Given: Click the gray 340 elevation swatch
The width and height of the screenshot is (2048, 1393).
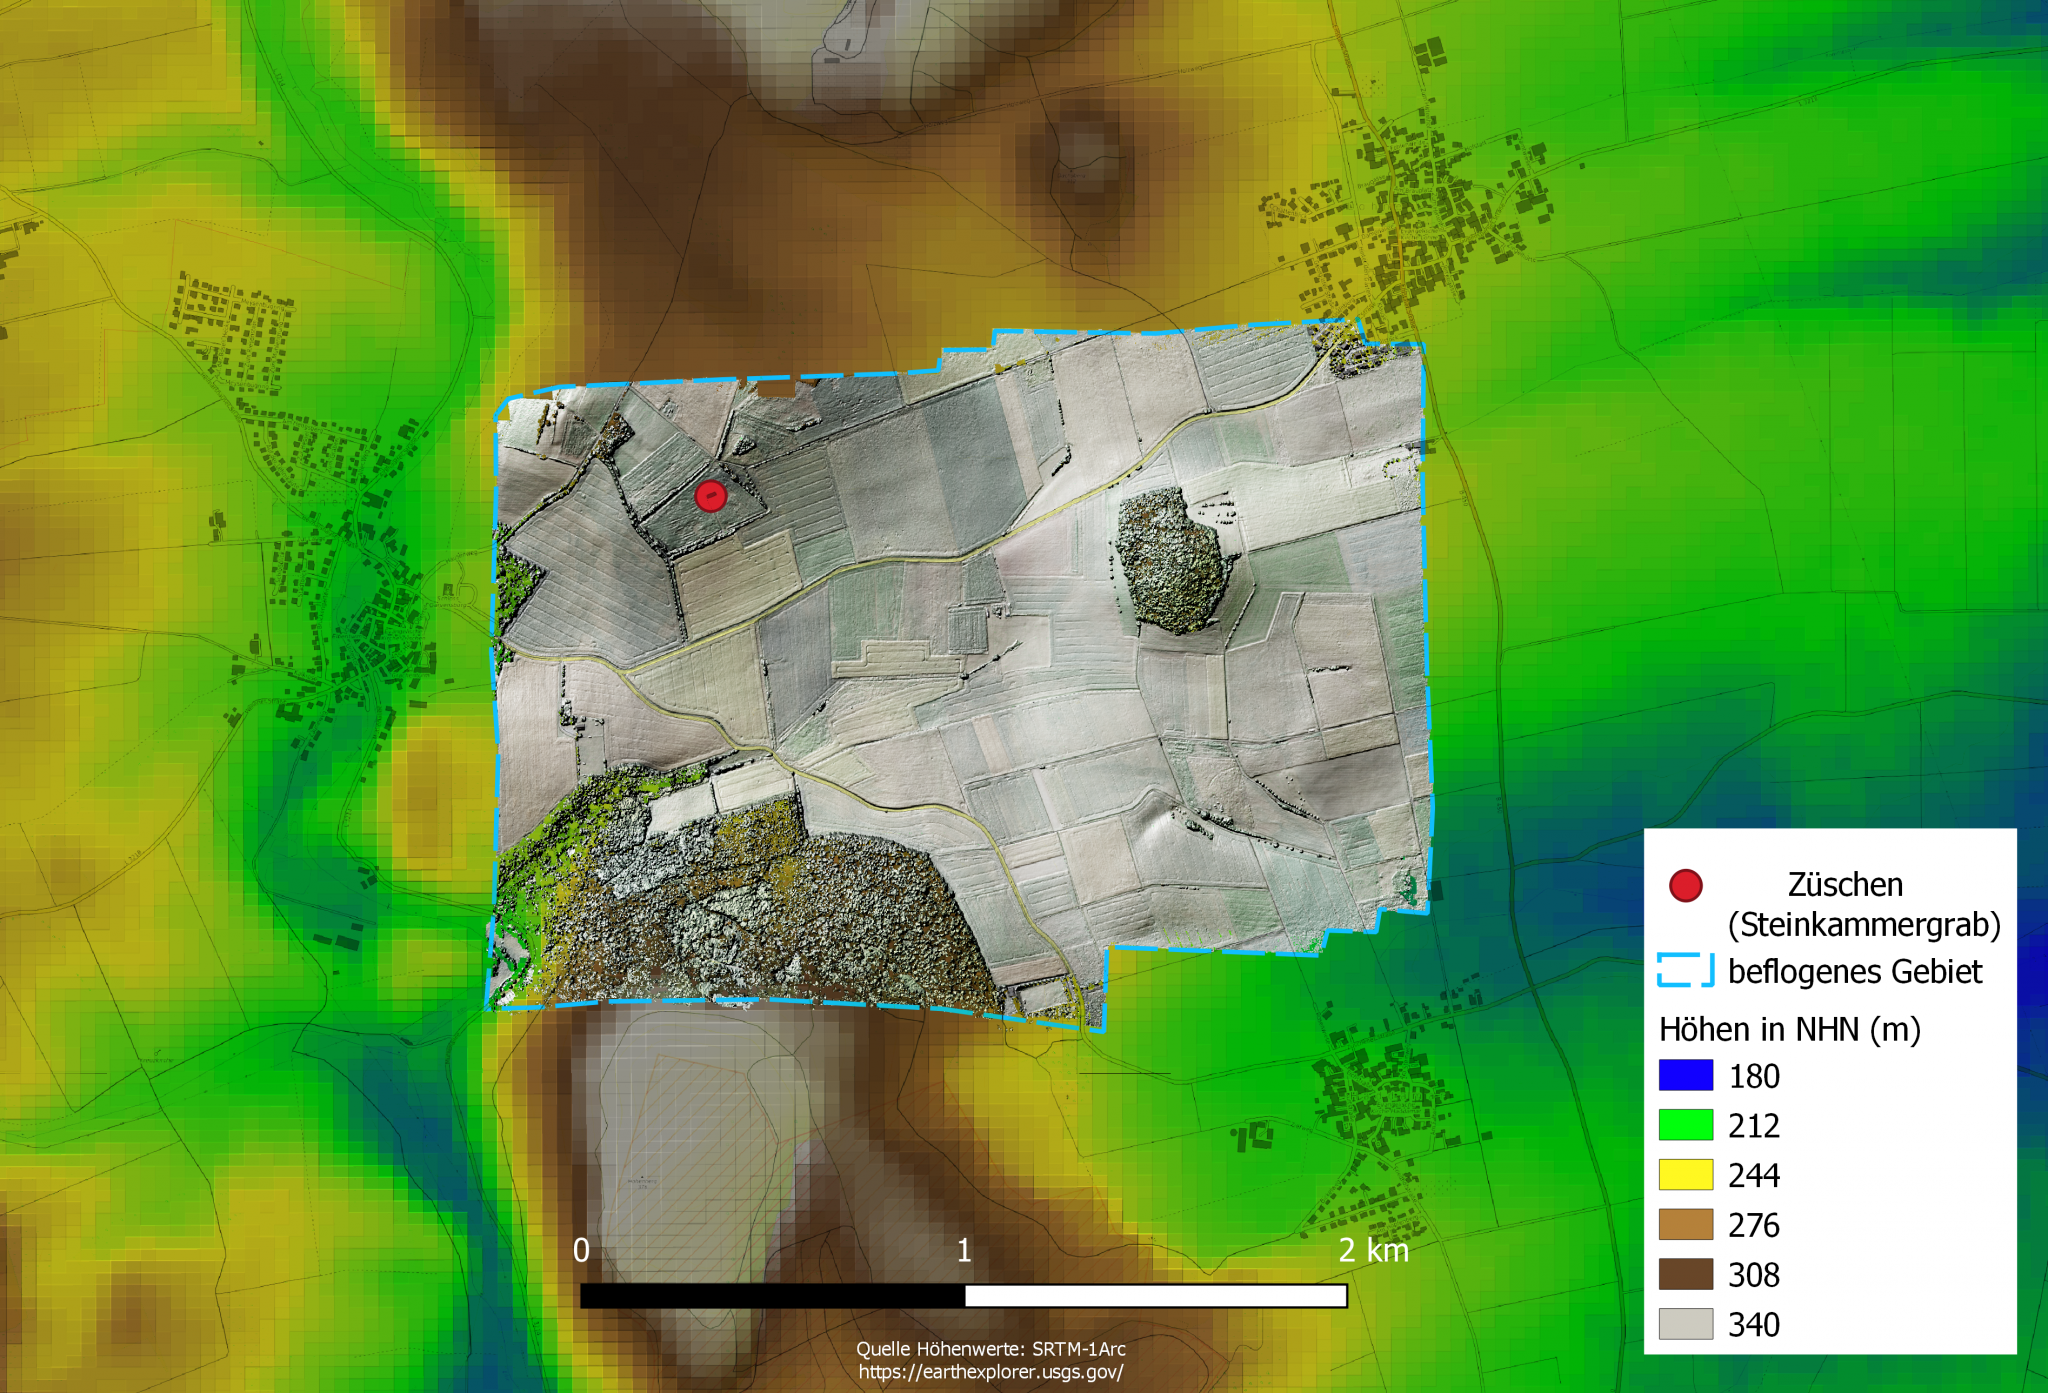Looking at the screenshot, I should (1686, 1324).
